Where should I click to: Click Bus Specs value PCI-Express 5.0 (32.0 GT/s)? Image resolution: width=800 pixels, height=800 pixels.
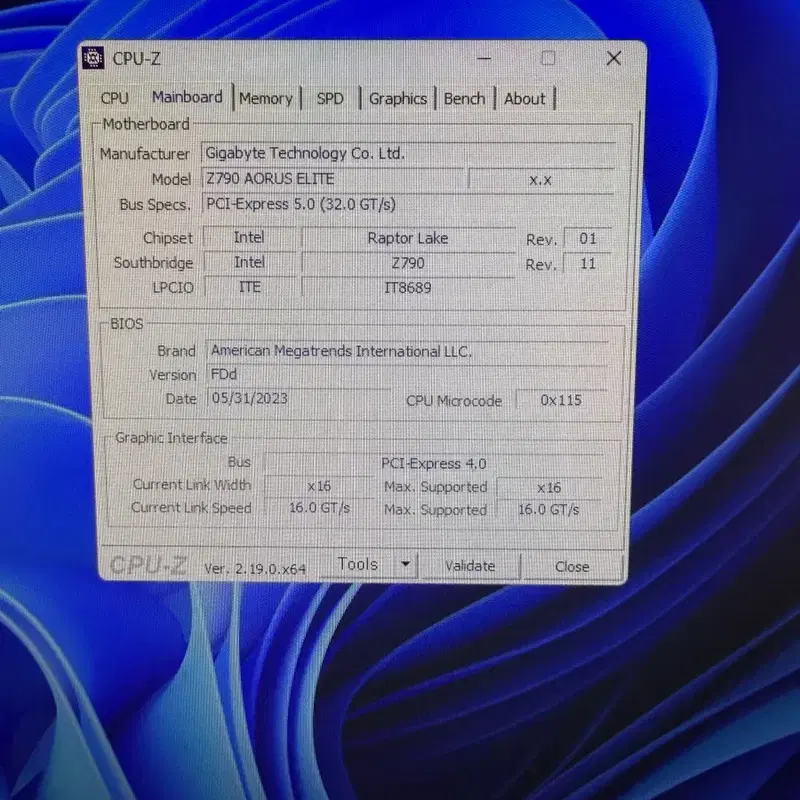pos(408,205)
